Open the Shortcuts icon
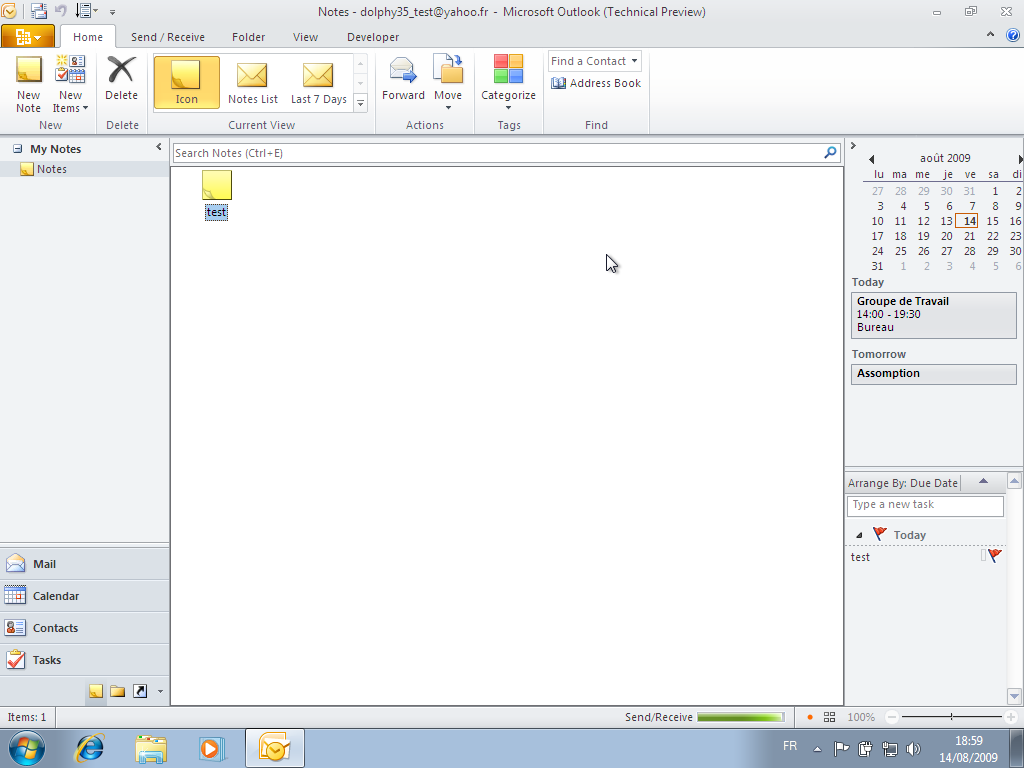This screenshot has width=1024, height=768. click(140, 691)
